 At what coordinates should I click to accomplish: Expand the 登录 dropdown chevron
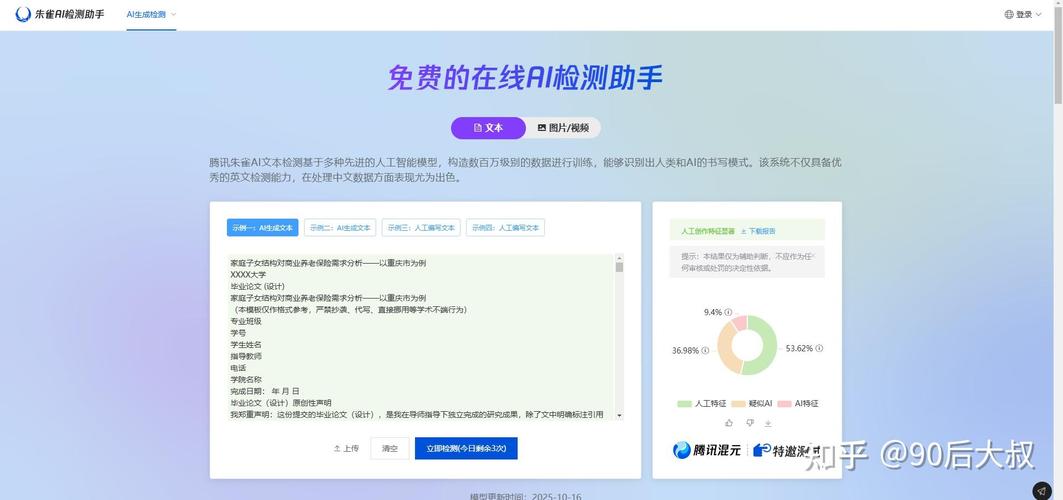point(1039,14)
